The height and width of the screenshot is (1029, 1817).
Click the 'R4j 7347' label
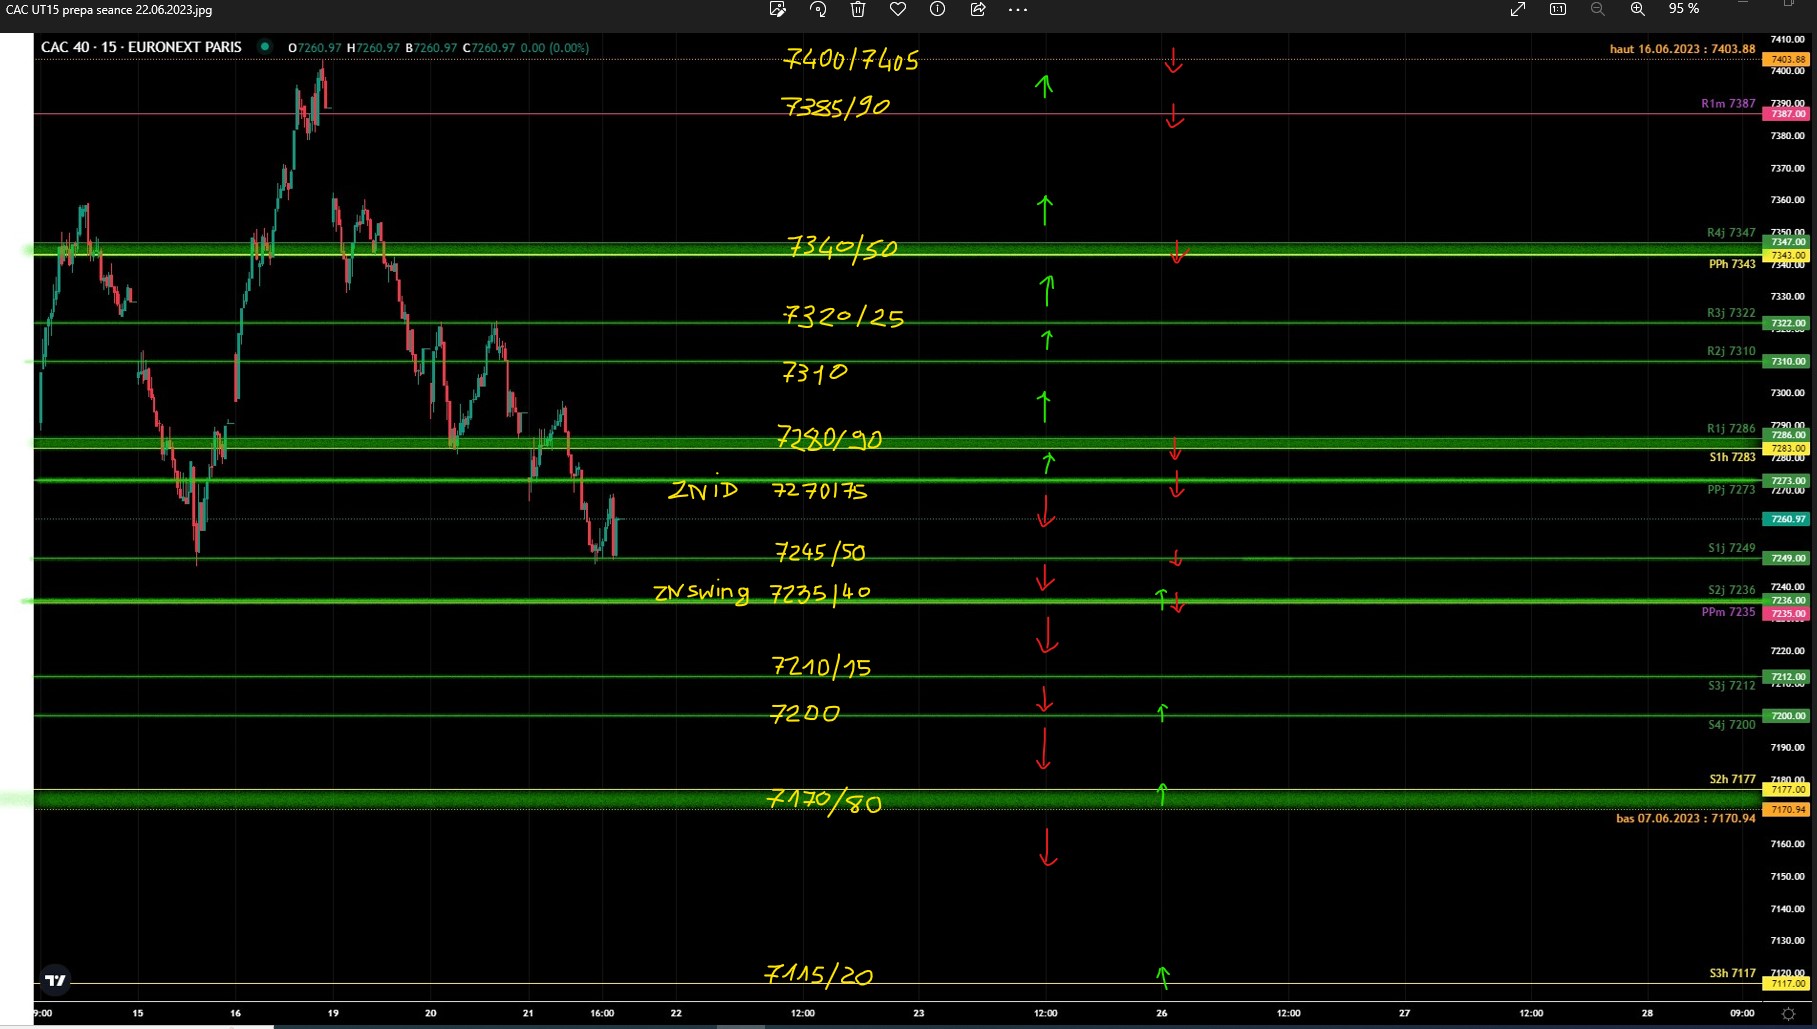tap(1731, 232)
